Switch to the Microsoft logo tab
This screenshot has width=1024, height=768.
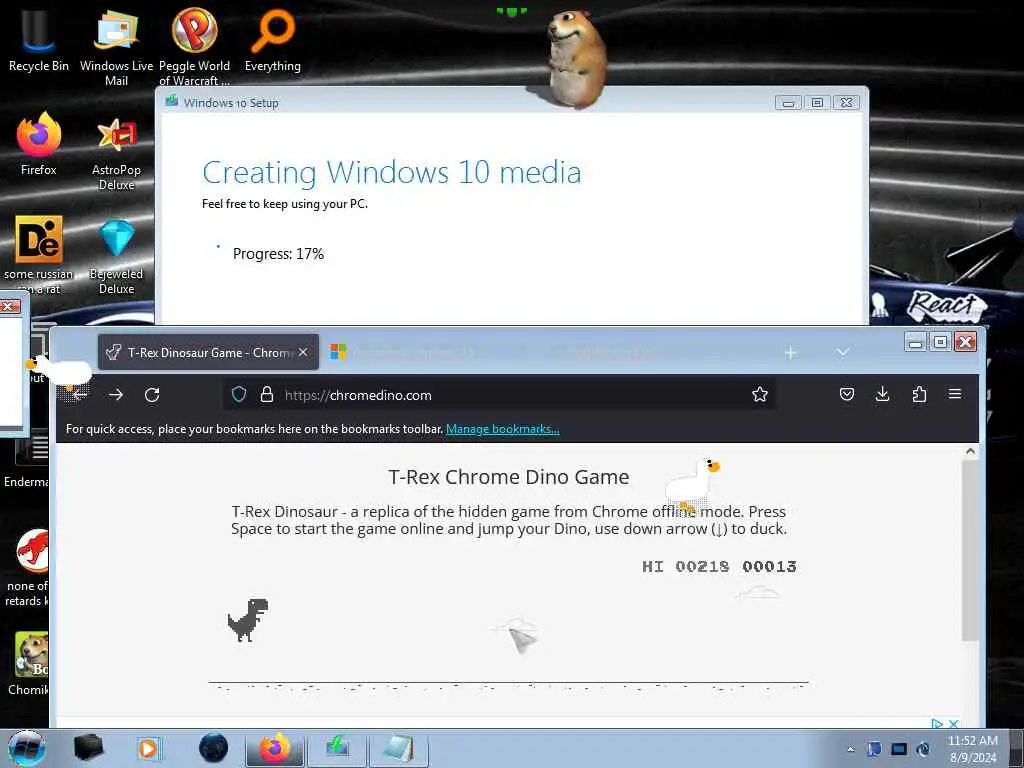pos(338,351)
